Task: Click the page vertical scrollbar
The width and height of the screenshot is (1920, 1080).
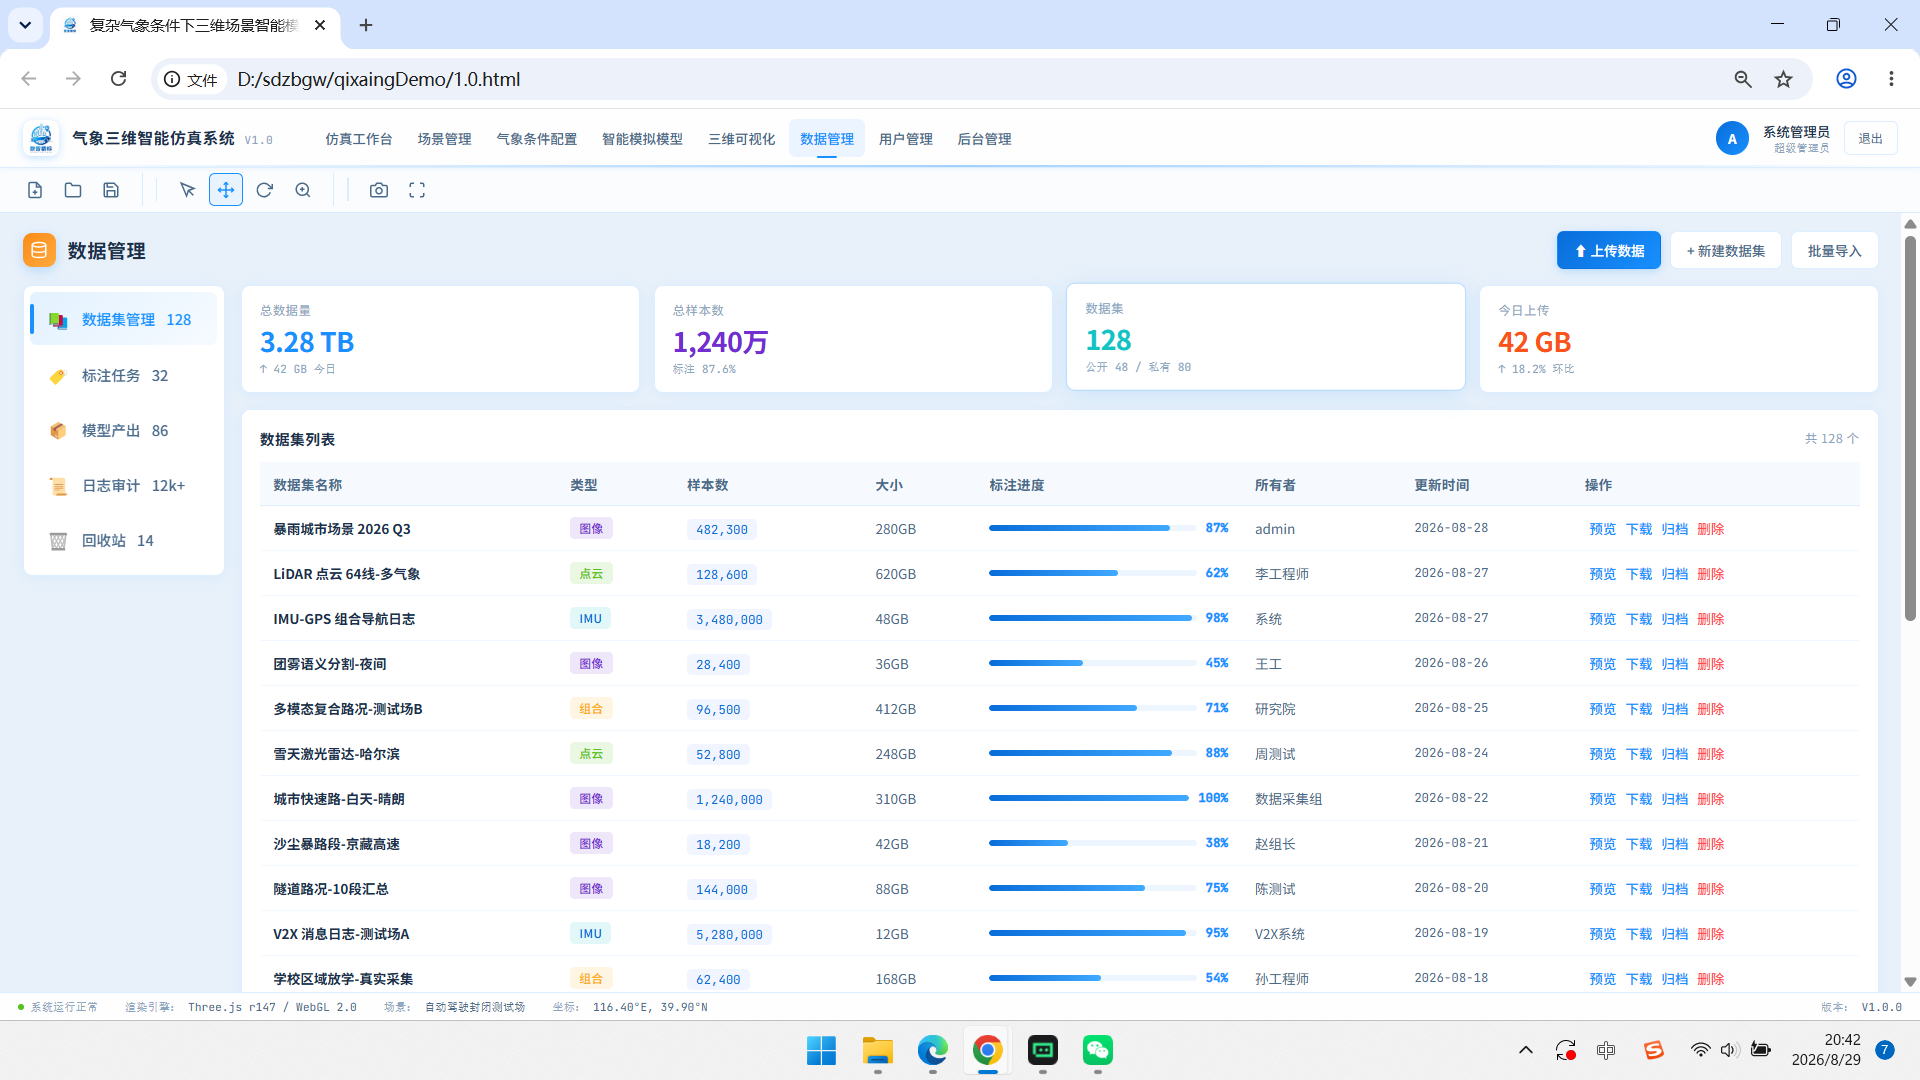Action: click(1909, 428)
